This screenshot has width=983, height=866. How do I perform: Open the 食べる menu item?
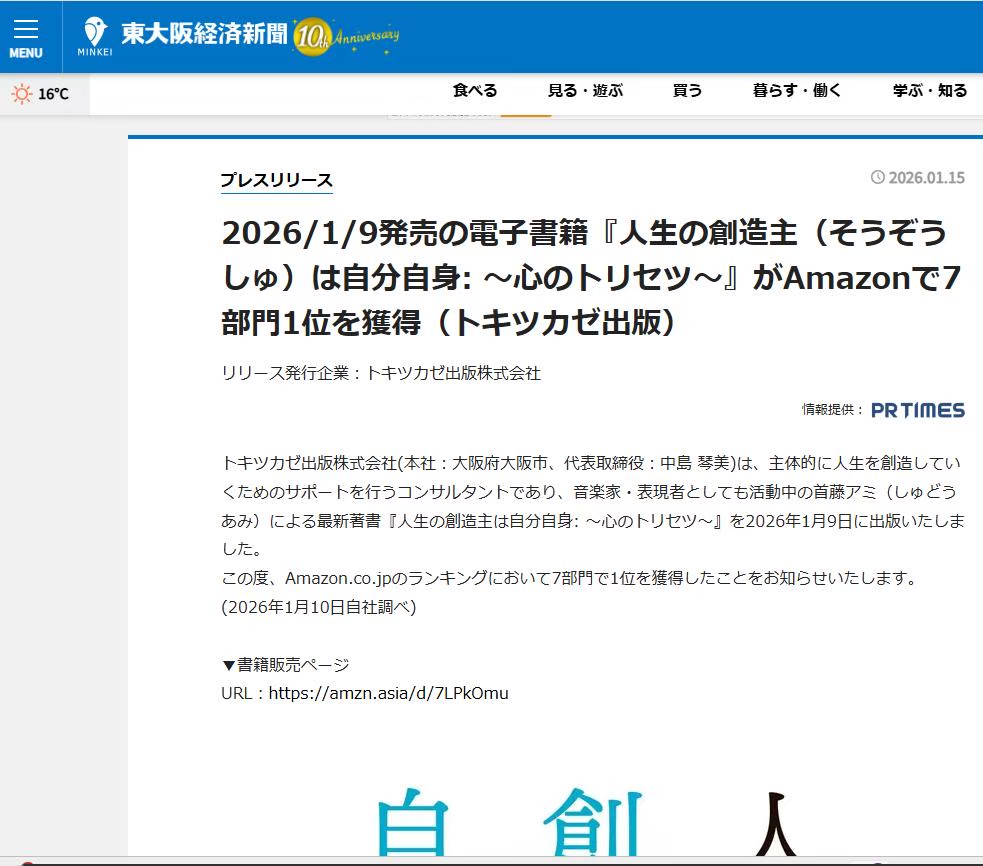click(475, 90)
